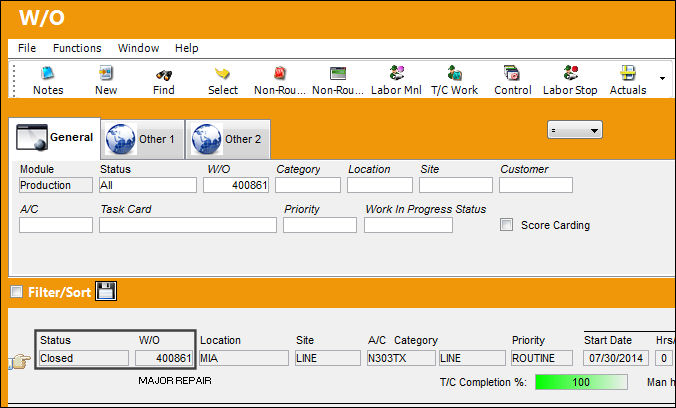Switch to the General tab
This screenshot has height=408, width=676.
click(55, 138)
